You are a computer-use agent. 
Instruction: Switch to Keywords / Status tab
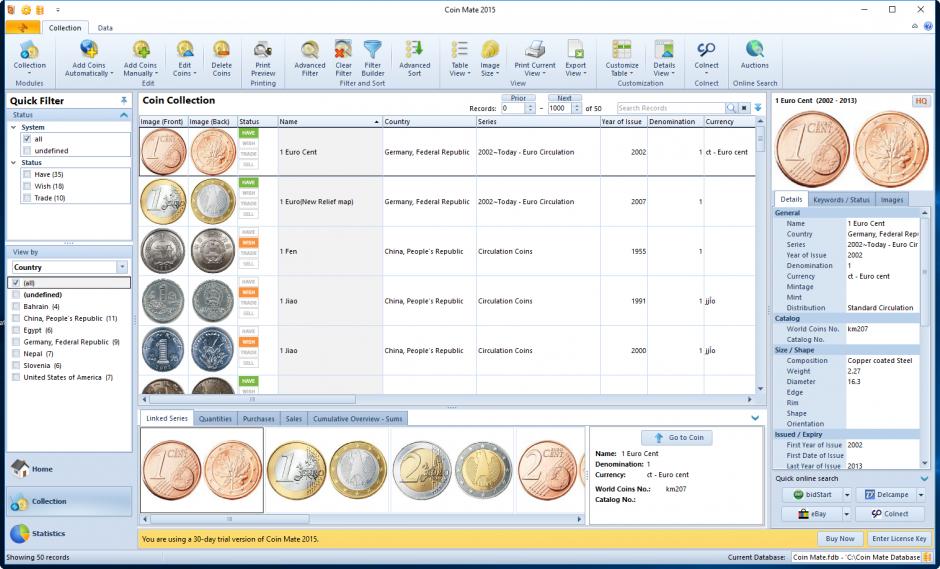click(842, 200)
